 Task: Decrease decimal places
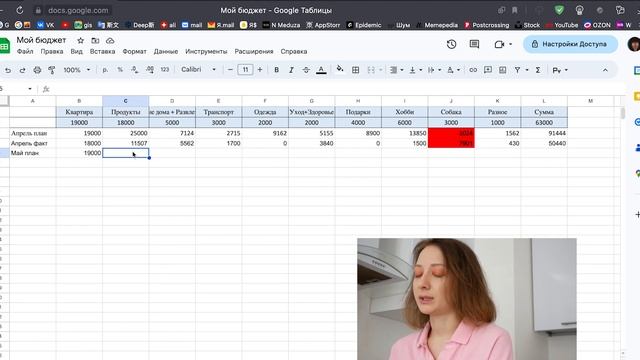[x=135, y=70]
